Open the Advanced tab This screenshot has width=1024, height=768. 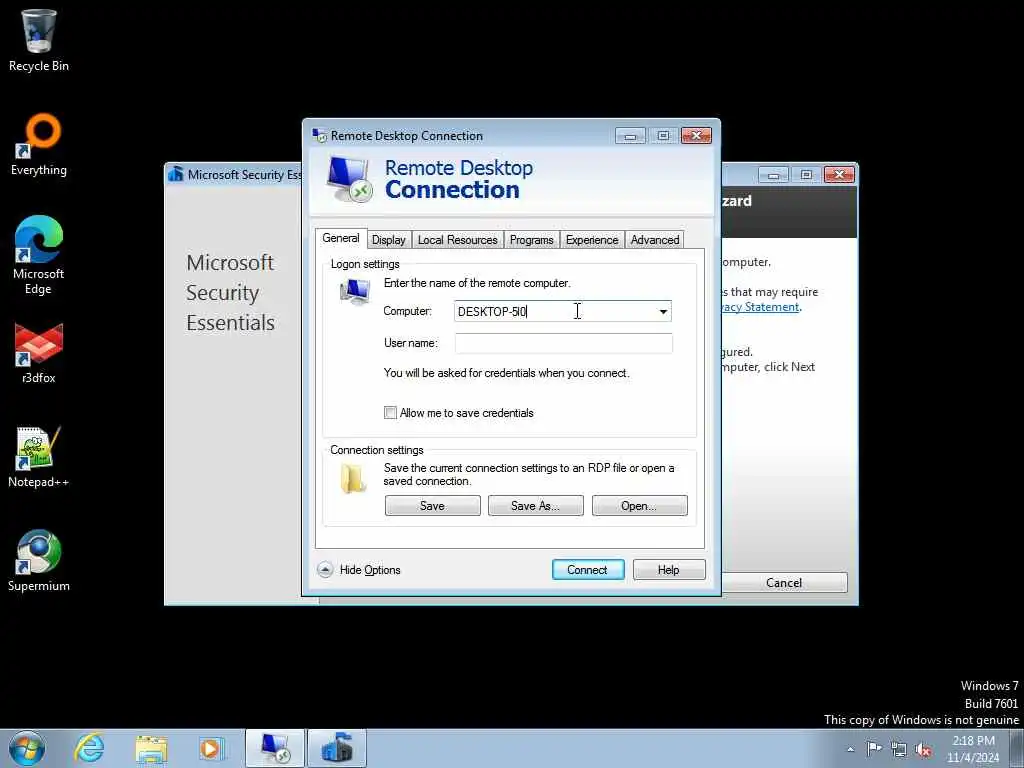point(654,240)
